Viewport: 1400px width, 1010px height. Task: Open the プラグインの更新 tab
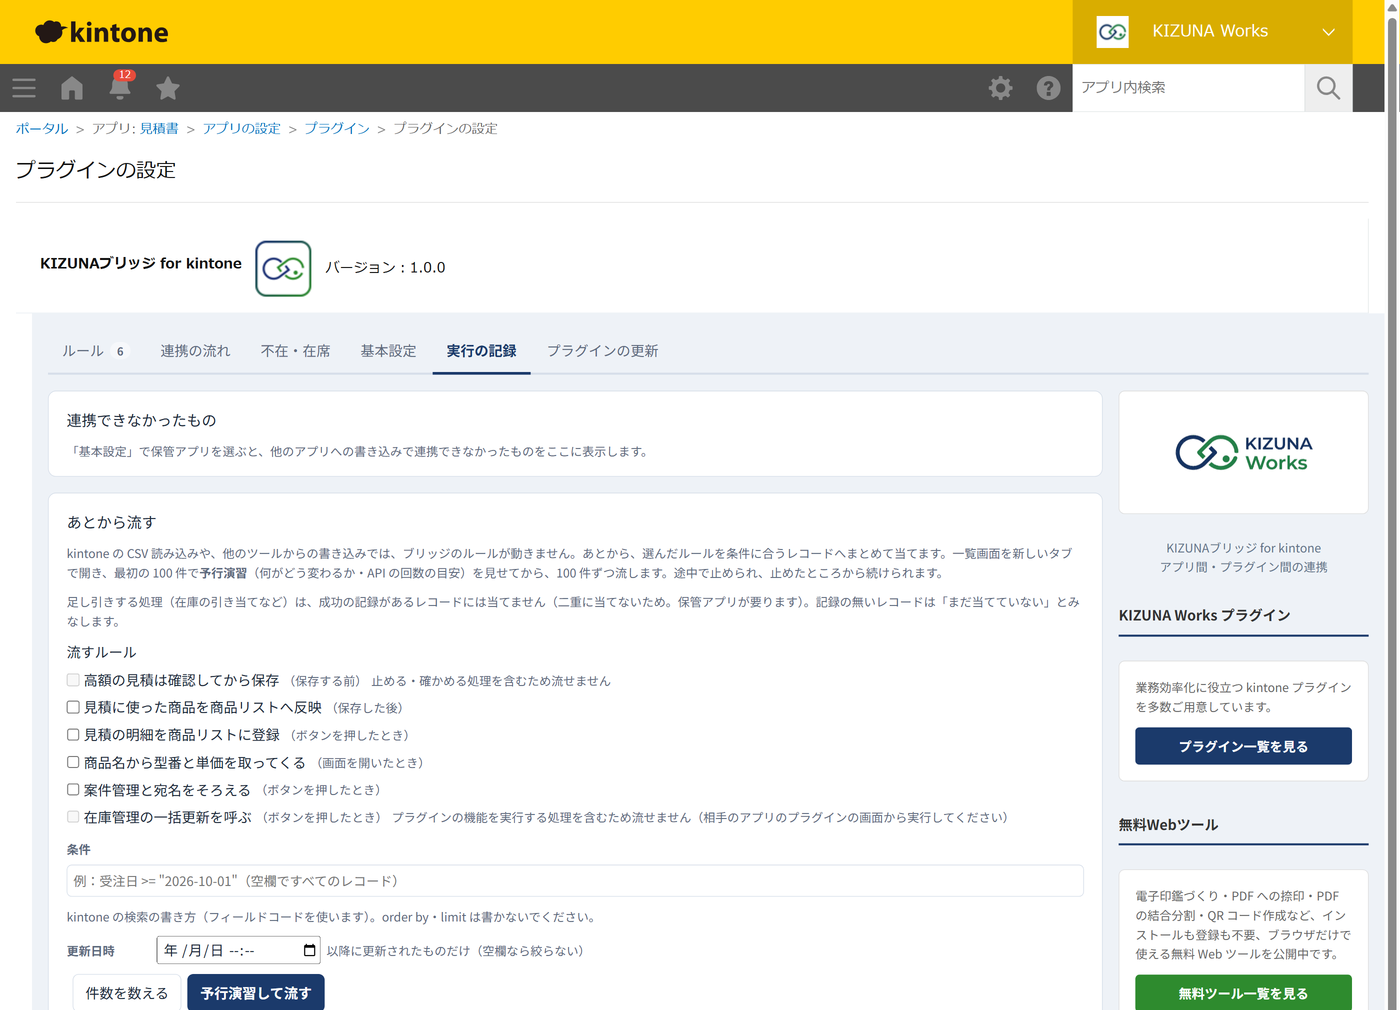[x=602, y=351]
